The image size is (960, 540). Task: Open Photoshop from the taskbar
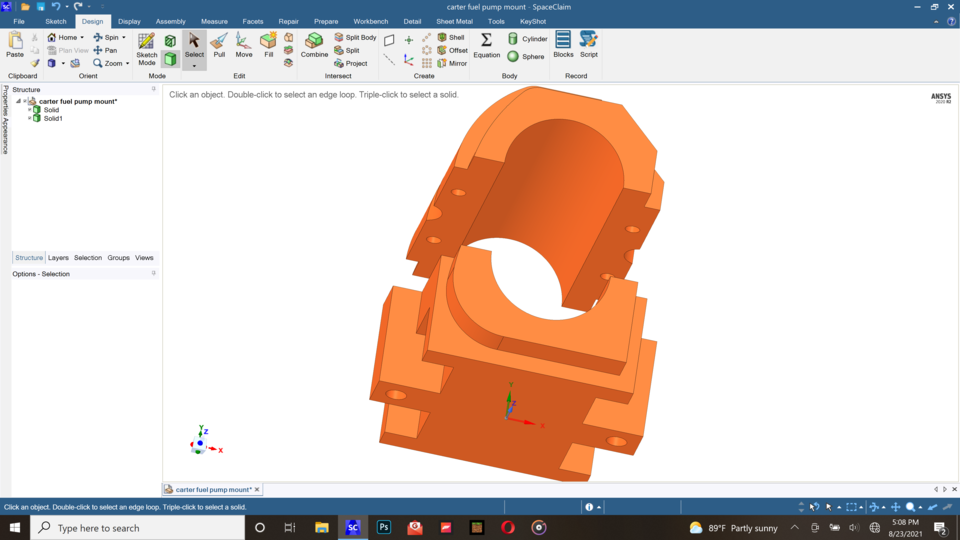[x=384, y=527]
